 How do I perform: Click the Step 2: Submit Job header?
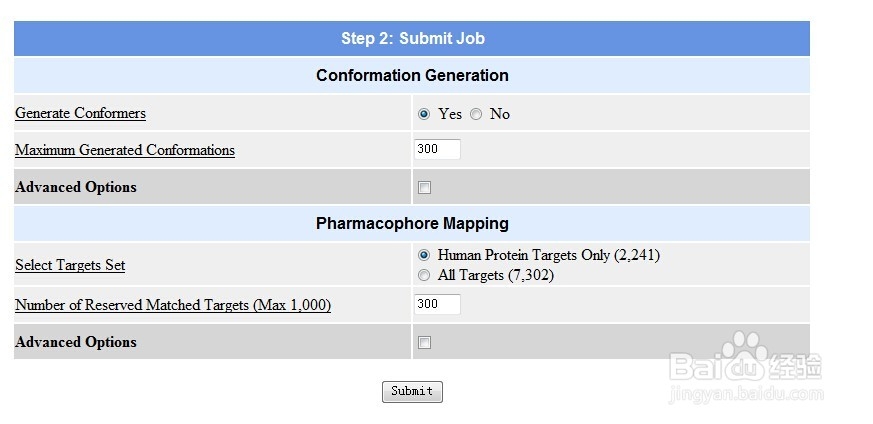[x=412, y=38]
